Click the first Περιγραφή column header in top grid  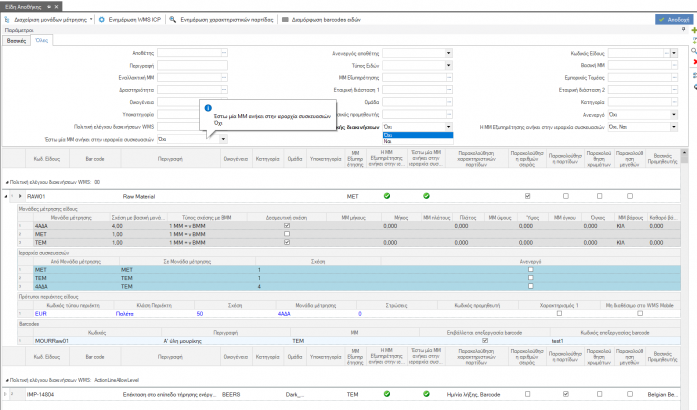point(170,159)
